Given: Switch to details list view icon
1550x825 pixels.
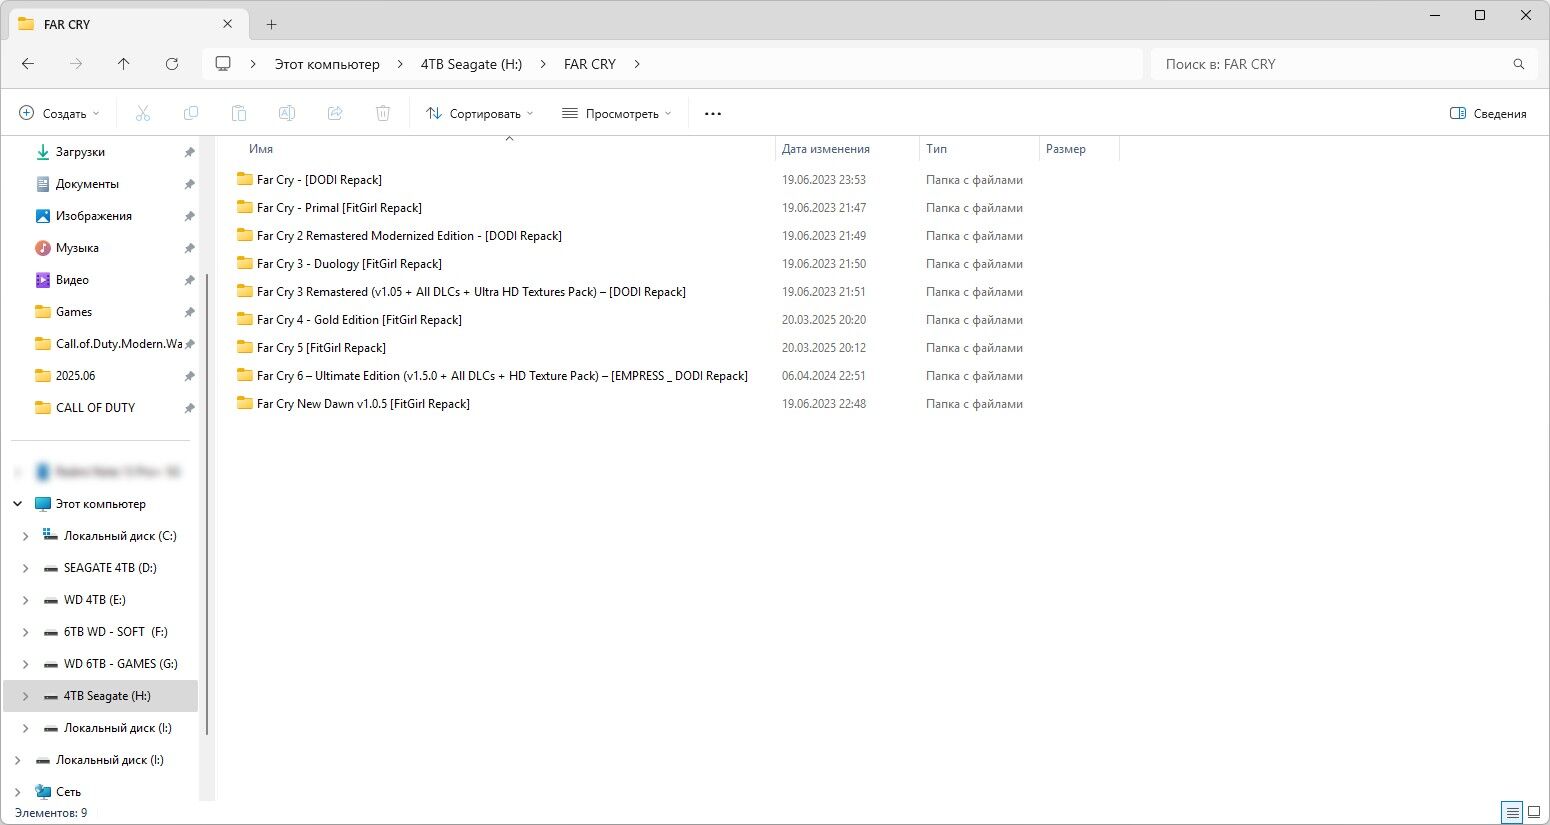Looking at the screenshot, I should pos(1512,812).
